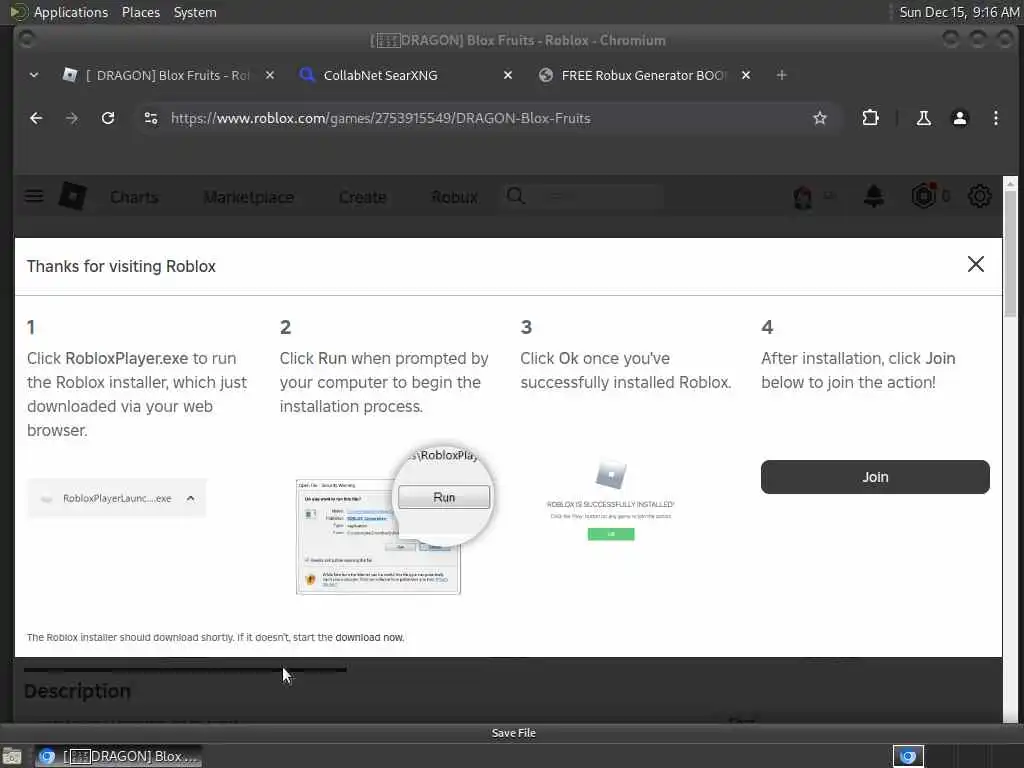This screenshot has width=1024, height=768.
Task: Open the browser profile icon
Action: click(959, 118)
